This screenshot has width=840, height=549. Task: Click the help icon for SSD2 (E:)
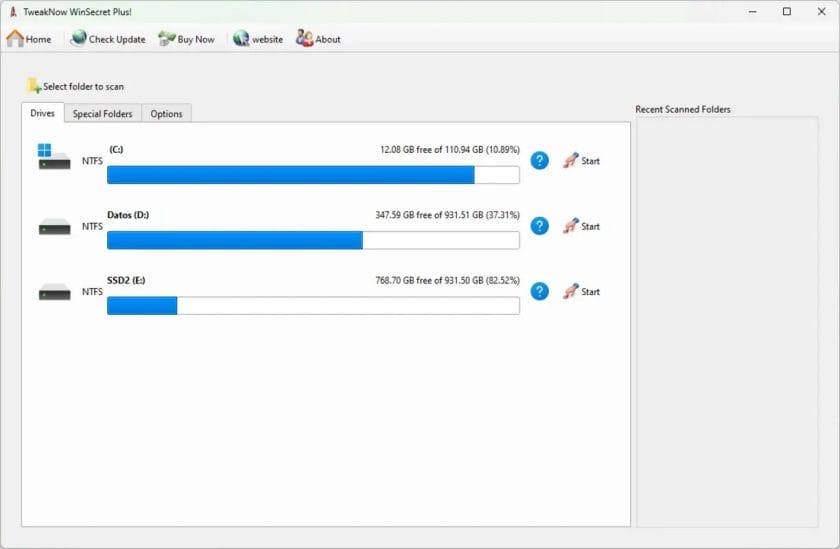coord(539,291)
